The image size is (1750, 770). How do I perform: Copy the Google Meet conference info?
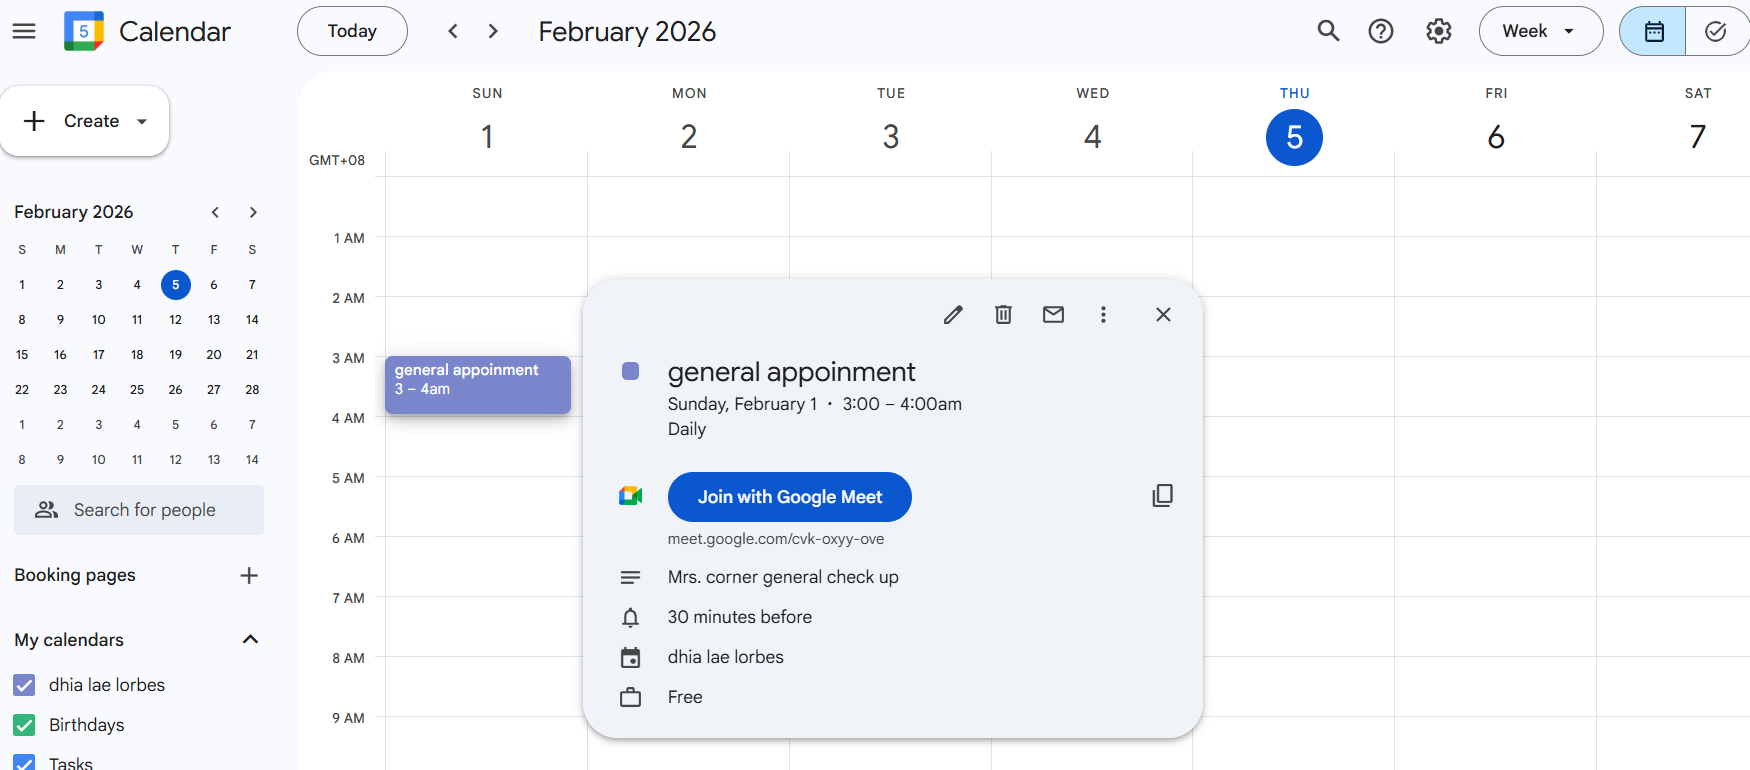pyautogui.click(x=1162, y=496)
